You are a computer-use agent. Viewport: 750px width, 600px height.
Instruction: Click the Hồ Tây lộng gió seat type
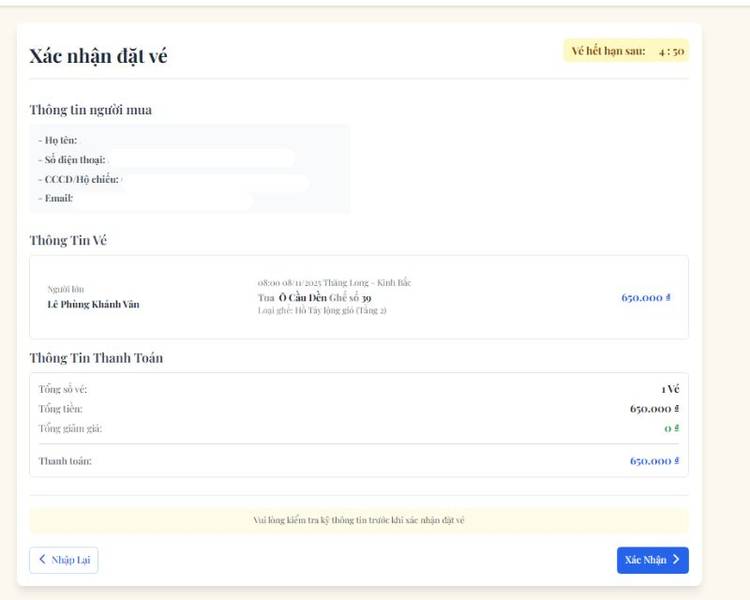pyautogui.click(x=322, y=311)
